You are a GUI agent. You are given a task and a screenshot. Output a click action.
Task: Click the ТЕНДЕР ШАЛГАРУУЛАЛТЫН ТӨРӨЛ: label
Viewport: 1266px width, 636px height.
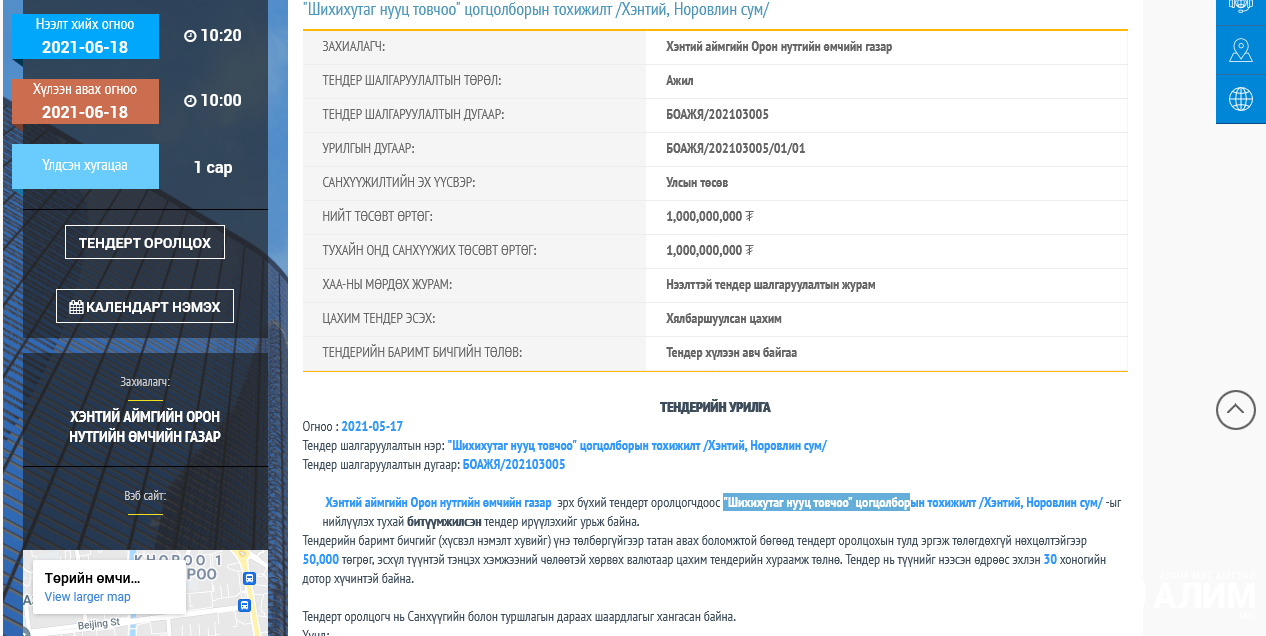pyautogui.click(x=412, y=81)
